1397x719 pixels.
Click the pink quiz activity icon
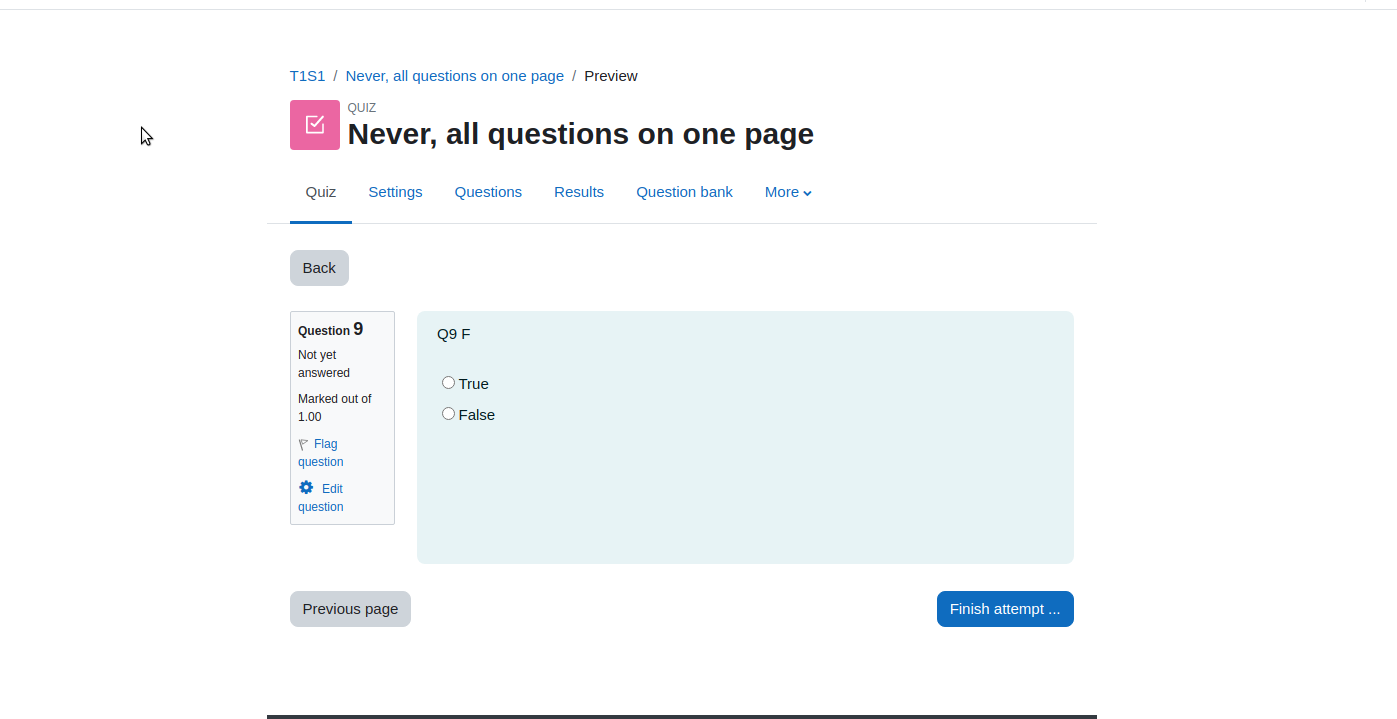[x=315, y=125]
